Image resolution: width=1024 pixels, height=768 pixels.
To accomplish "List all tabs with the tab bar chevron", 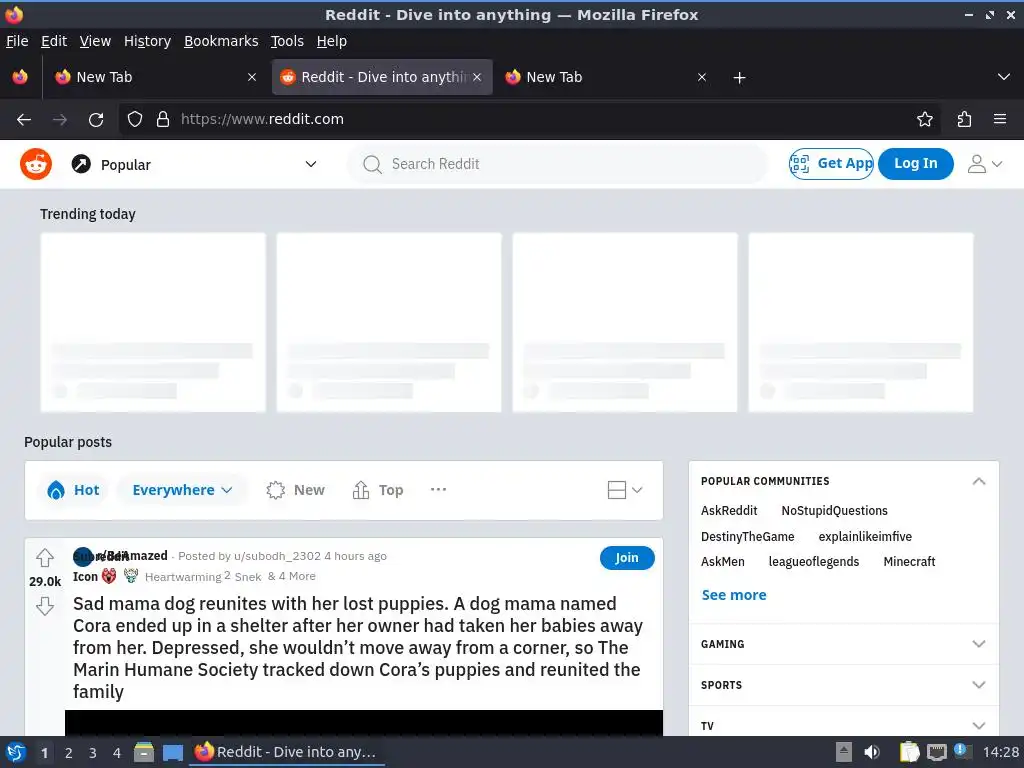I will 1004,77.
